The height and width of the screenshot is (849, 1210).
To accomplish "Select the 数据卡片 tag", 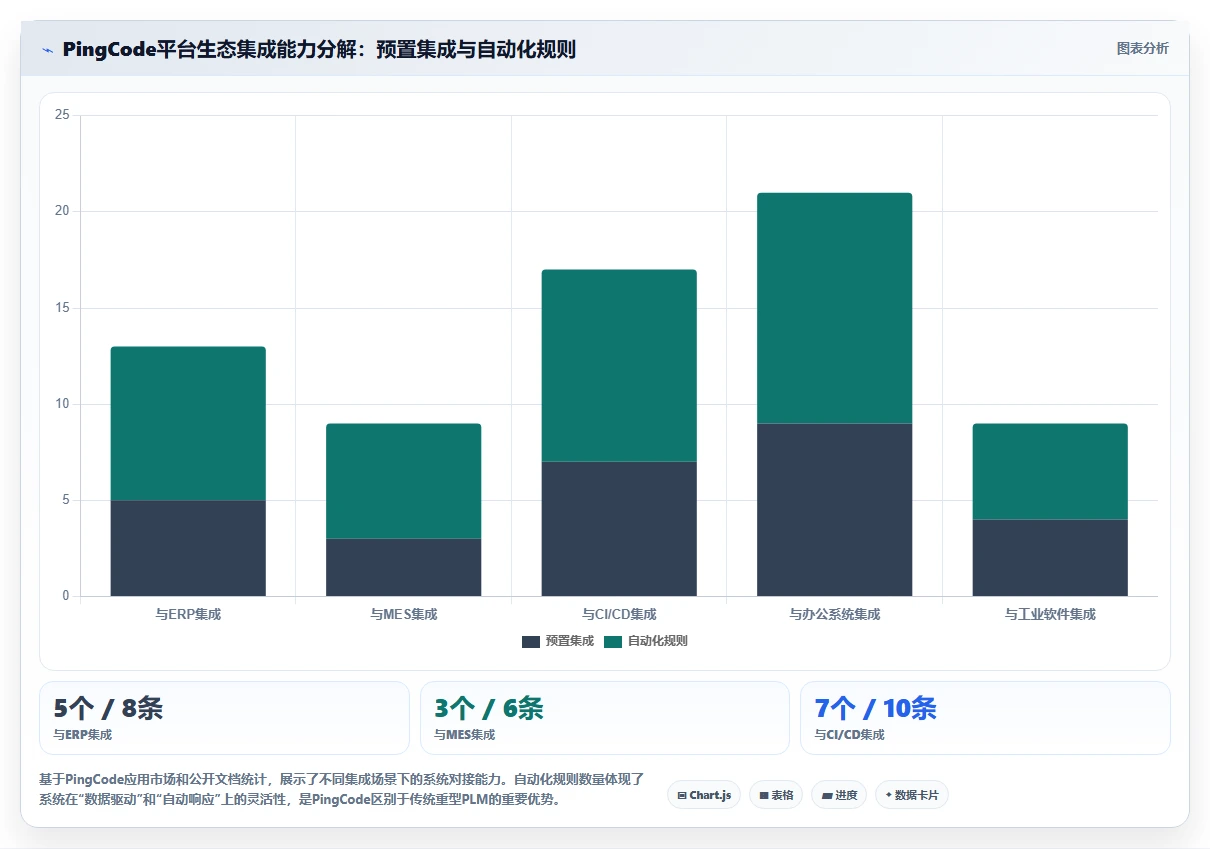I will click(912, 795).
